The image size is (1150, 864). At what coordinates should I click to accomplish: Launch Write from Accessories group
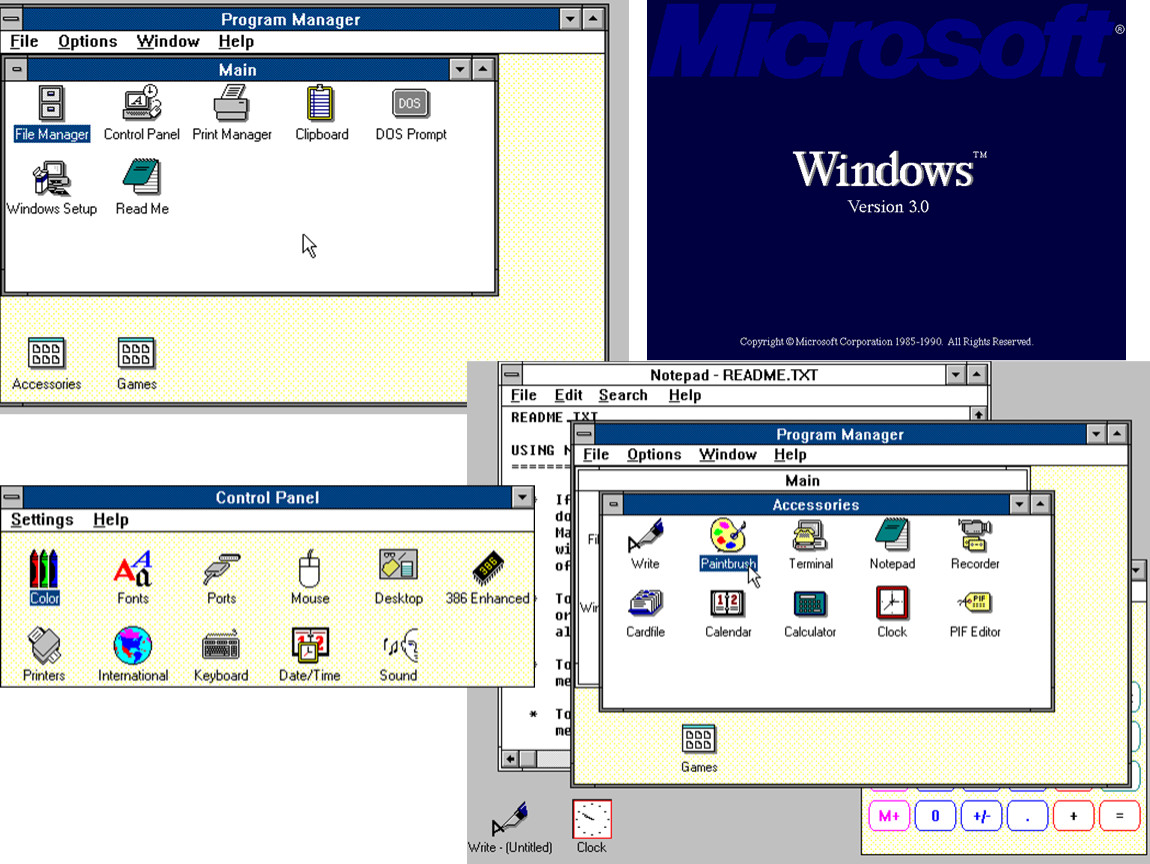645,544
